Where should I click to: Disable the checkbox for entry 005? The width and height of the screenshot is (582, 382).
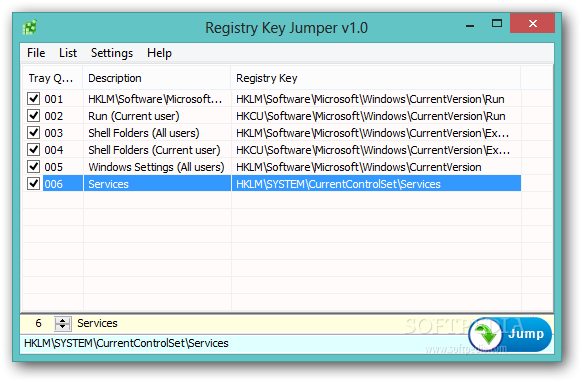(x=33, y=167)
